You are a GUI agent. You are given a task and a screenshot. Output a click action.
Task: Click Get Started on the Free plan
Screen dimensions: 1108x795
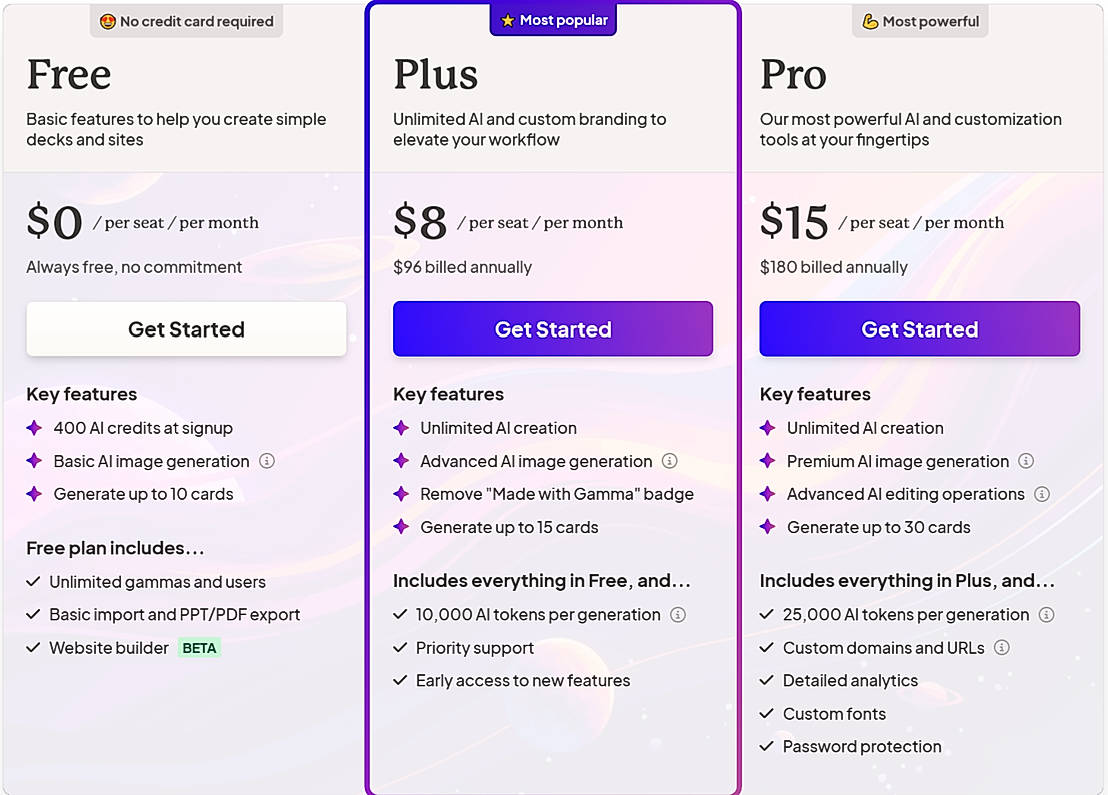point(186,329)
